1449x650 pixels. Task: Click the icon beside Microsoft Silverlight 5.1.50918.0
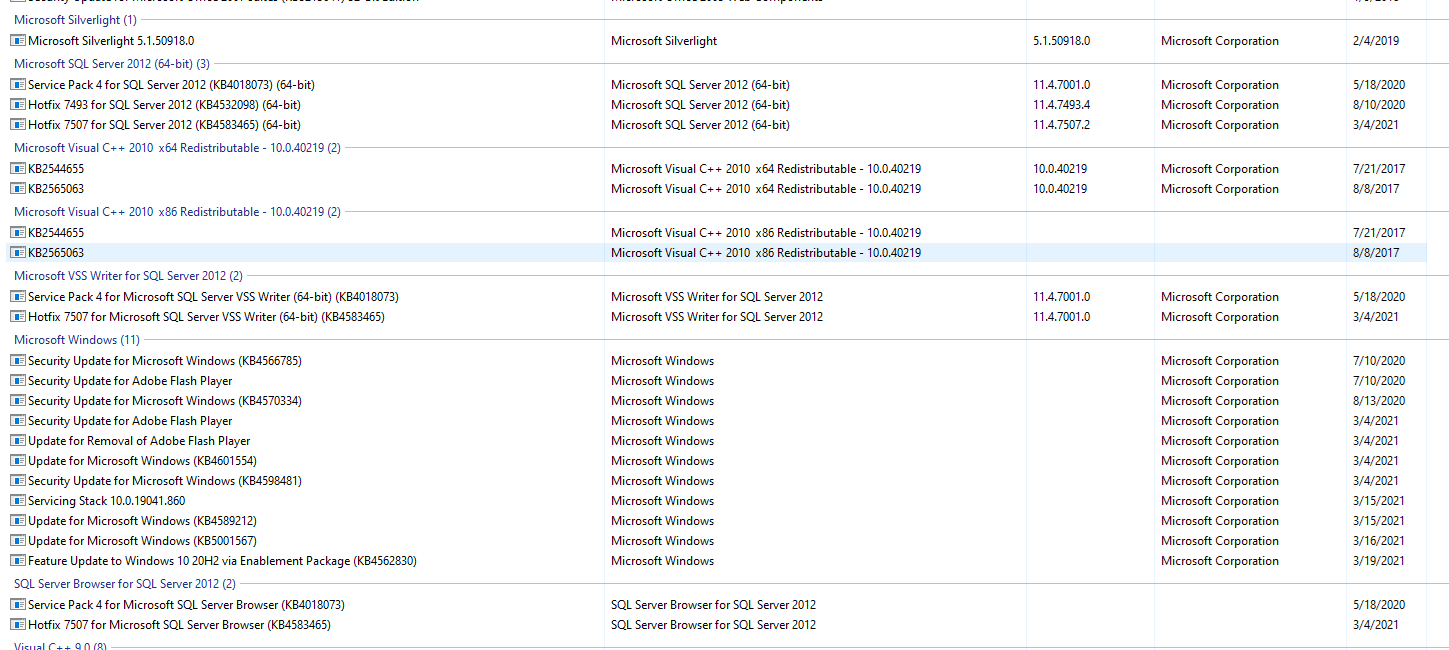(x=18, y=41)
